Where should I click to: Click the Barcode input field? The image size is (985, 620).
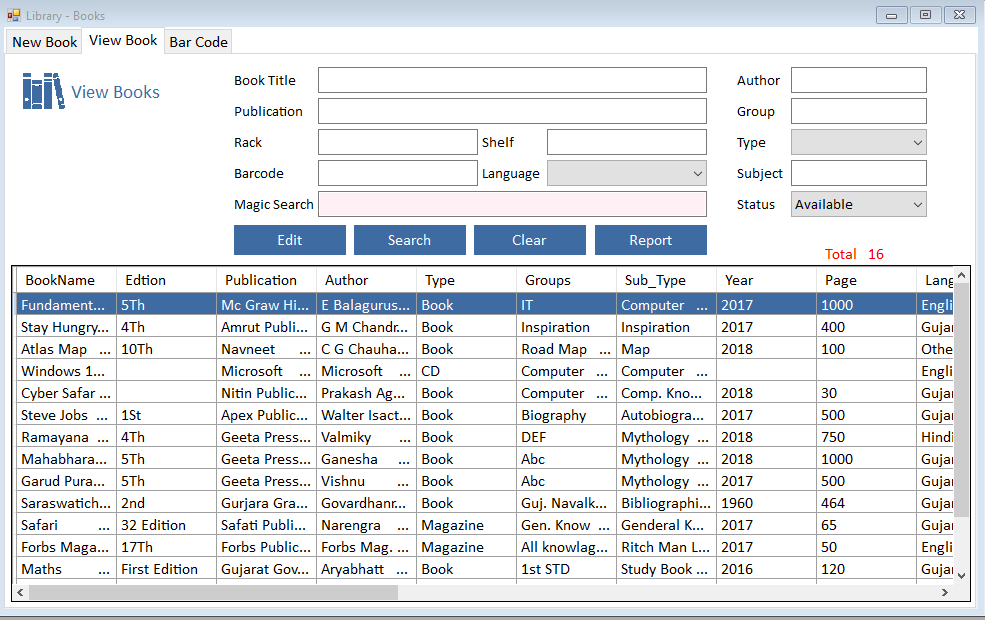point(397,174)
